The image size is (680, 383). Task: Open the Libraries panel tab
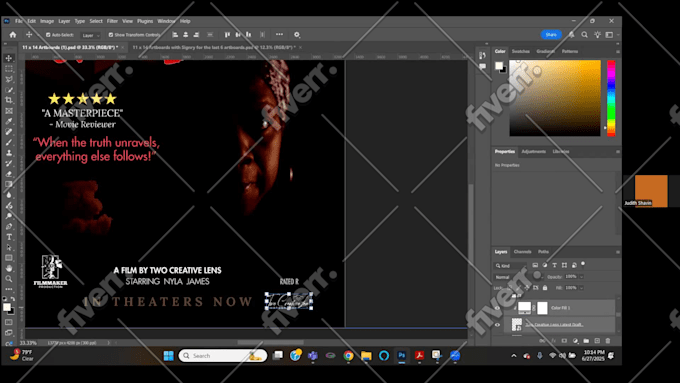point(561,151)
